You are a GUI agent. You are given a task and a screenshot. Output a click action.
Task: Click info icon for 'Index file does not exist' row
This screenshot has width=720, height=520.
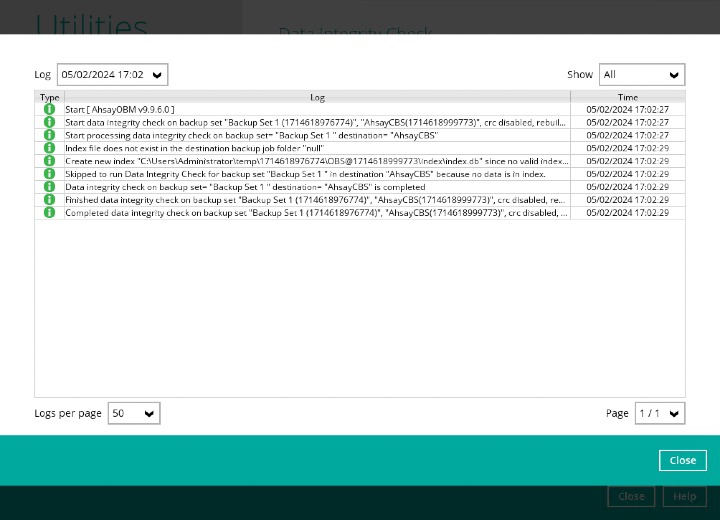[49, 148]
